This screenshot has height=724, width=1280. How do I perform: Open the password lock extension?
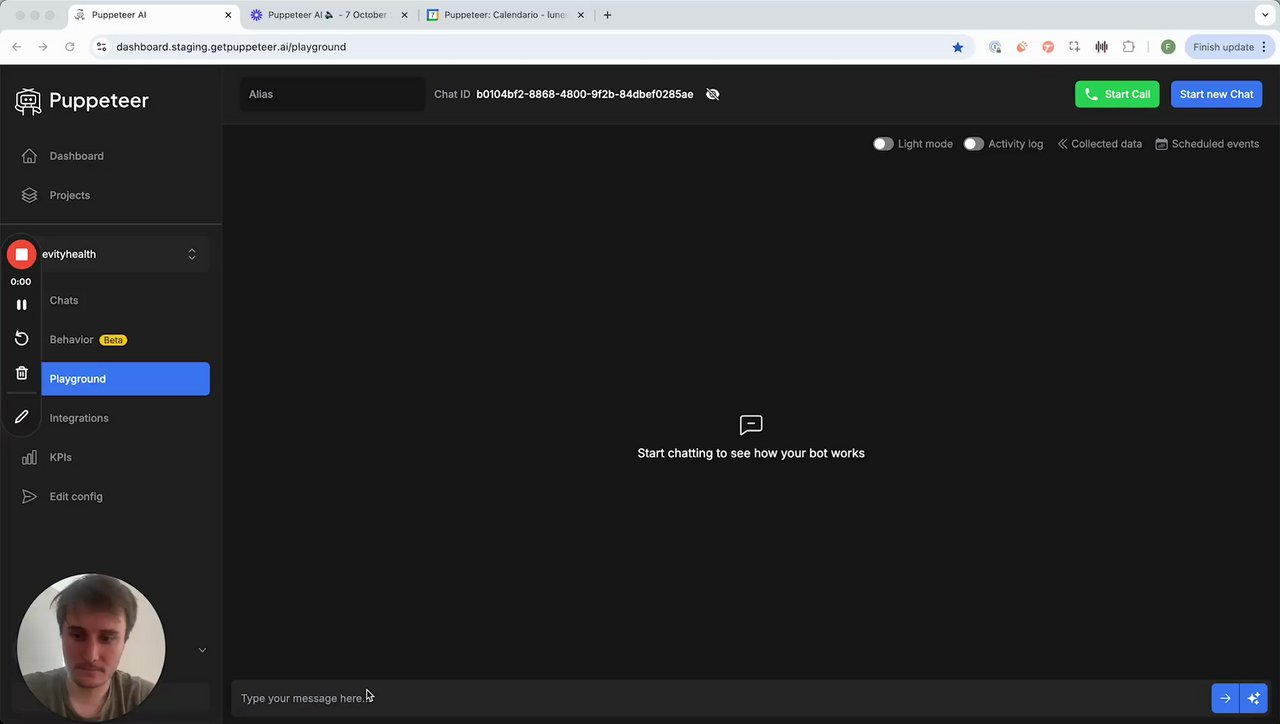point(995,47)
